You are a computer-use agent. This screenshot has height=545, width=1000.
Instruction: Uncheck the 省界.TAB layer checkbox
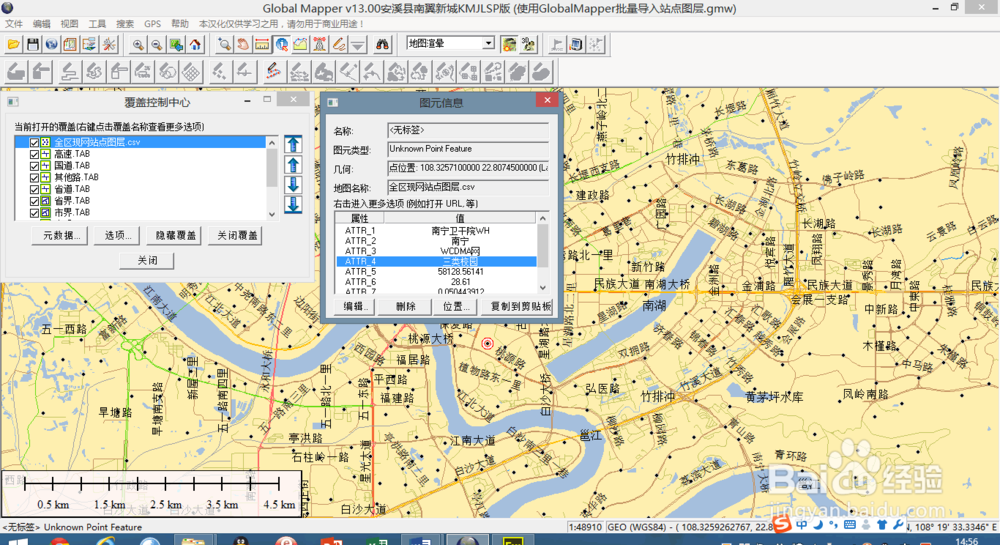tap(34, 201)
